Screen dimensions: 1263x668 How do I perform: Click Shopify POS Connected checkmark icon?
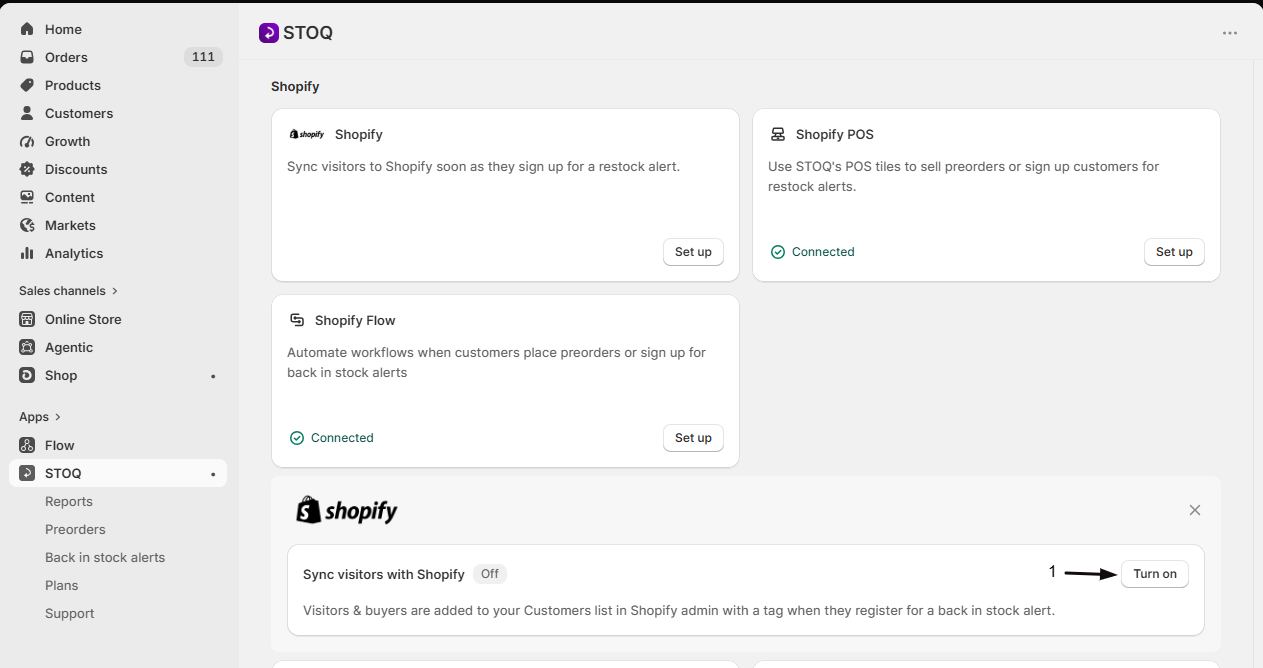pos(778,252)
